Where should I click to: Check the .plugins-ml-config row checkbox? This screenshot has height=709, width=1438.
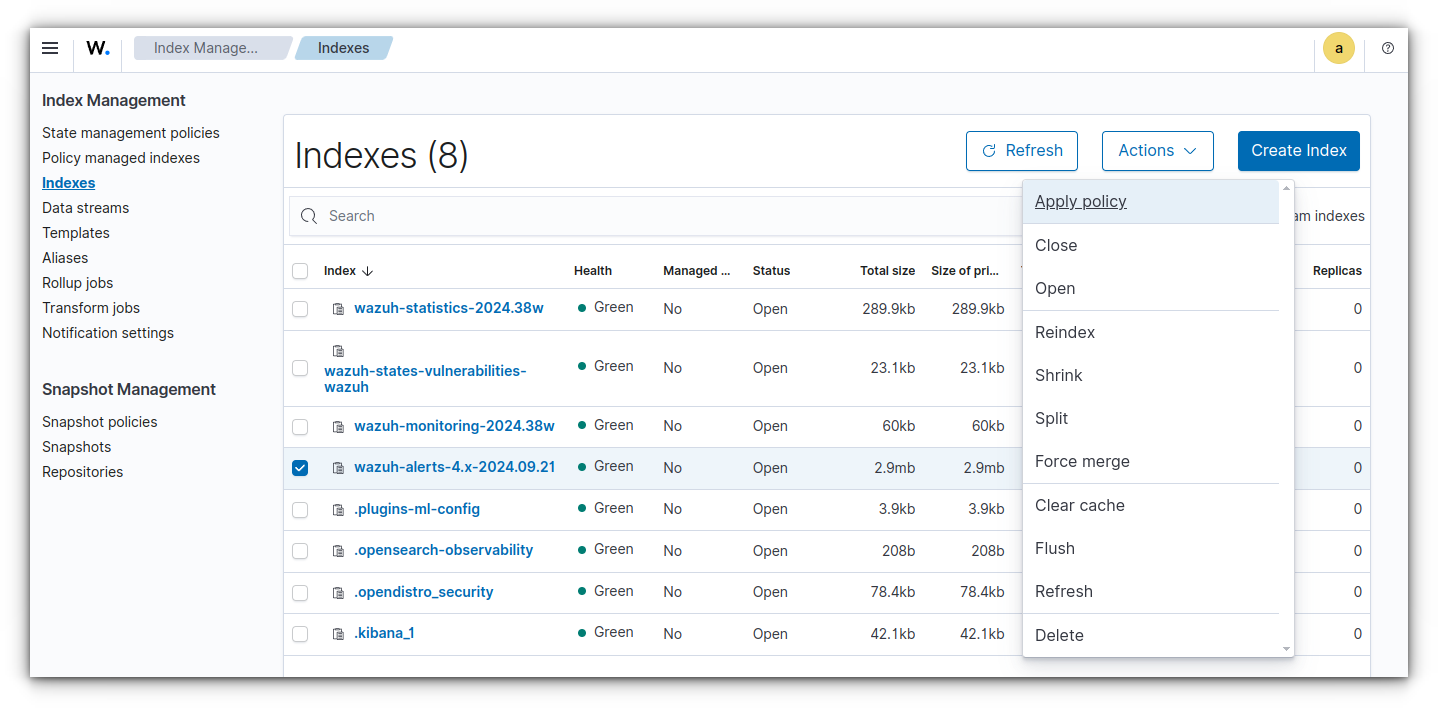pos(300,510)
